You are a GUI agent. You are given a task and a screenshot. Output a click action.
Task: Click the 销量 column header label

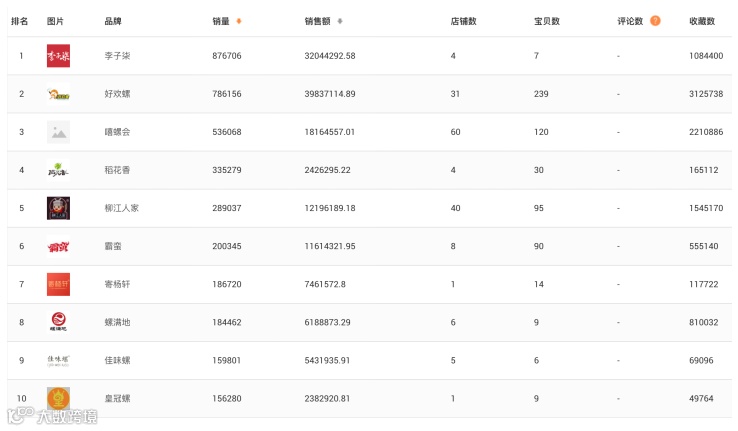(221, 21)
